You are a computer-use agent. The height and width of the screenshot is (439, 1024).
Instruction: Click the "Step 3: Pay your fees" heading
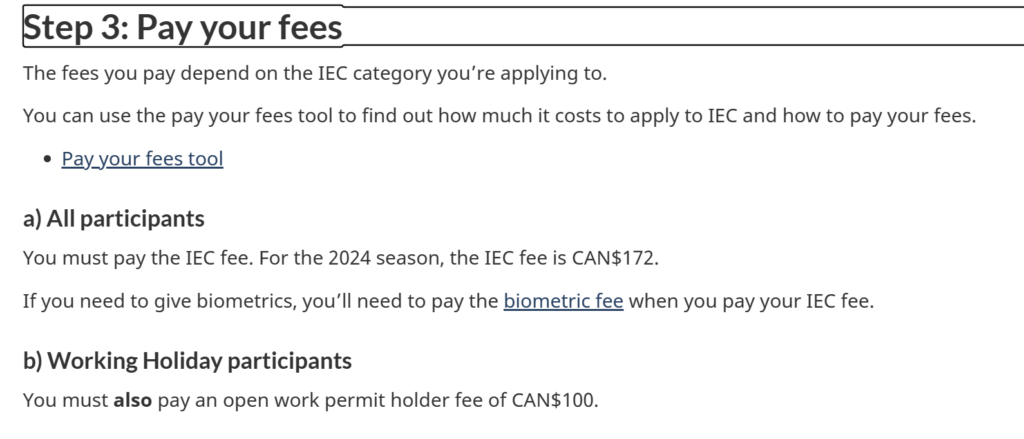coord(182,28)
